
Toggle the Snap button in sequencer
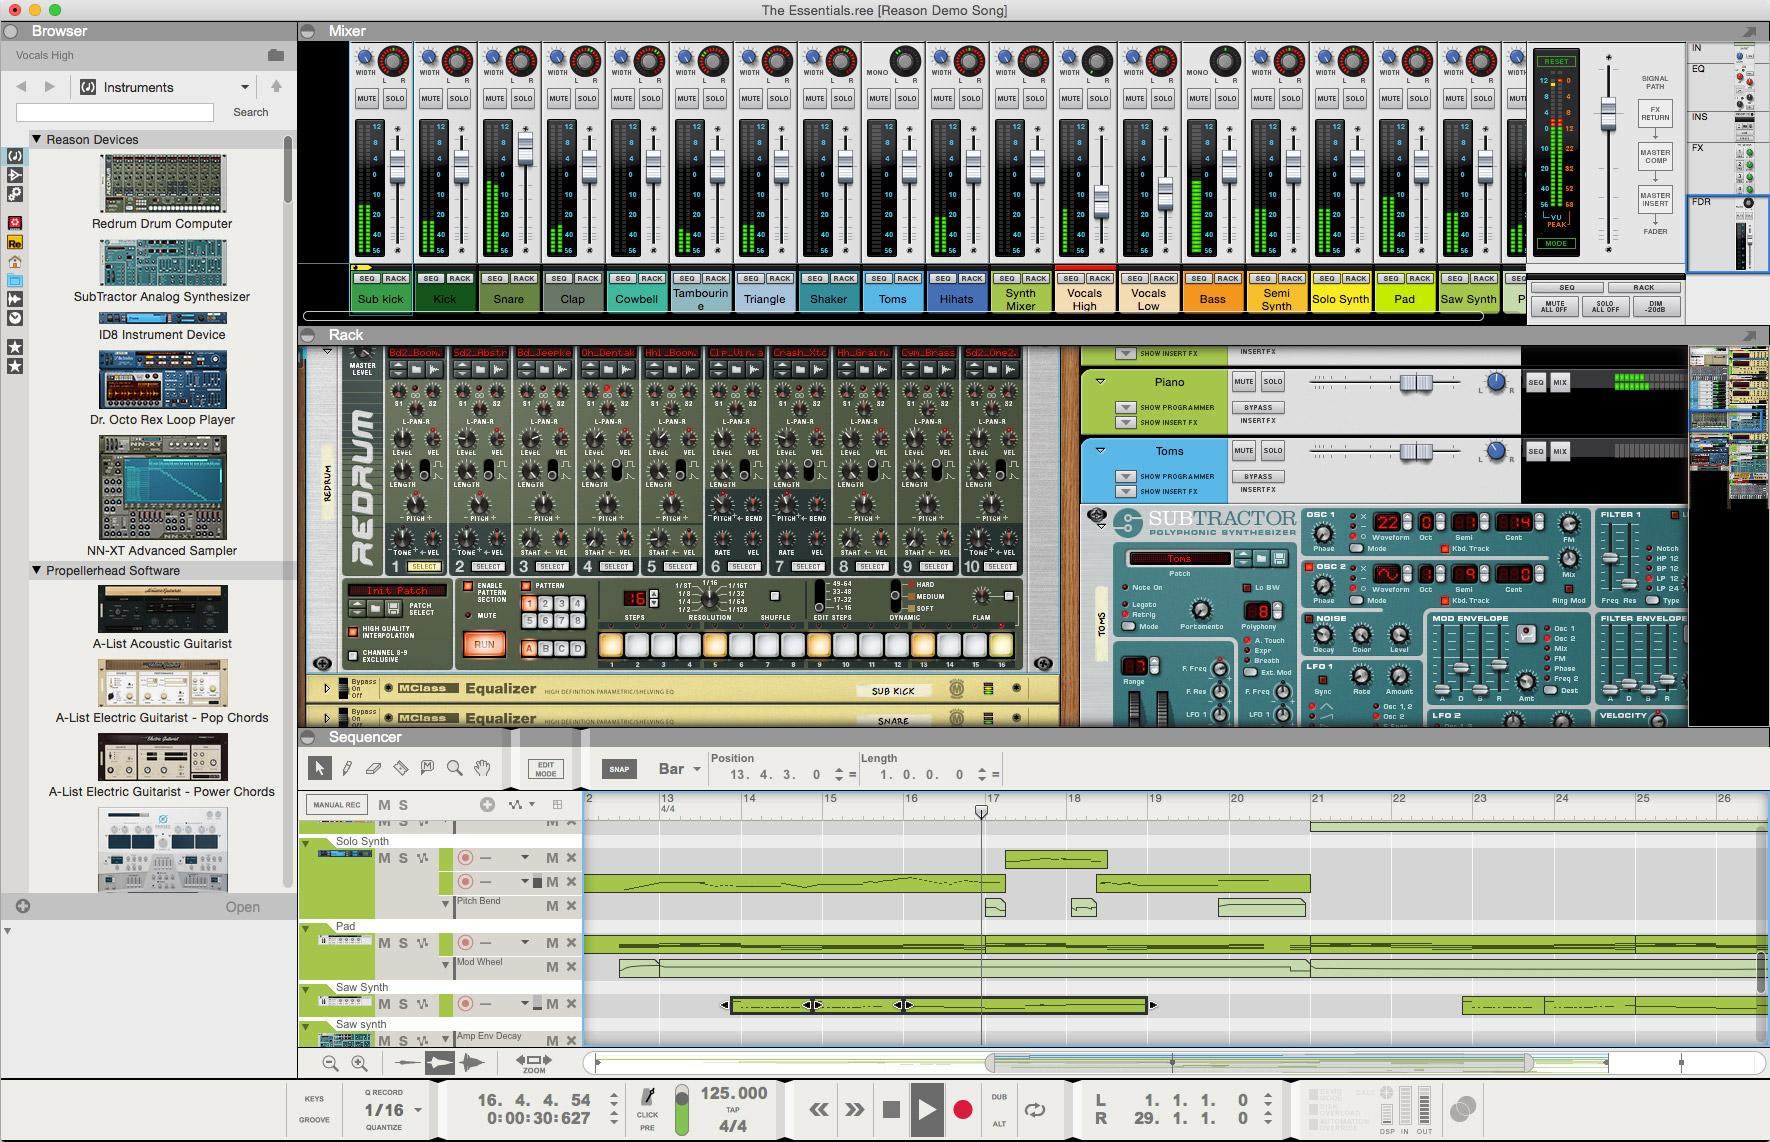(x=619, y=769)
